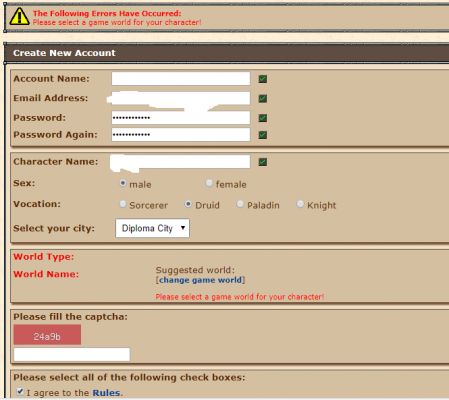449x400 pixels.
Task: Focus the Password Again input field
Action: tap(181, 135)
